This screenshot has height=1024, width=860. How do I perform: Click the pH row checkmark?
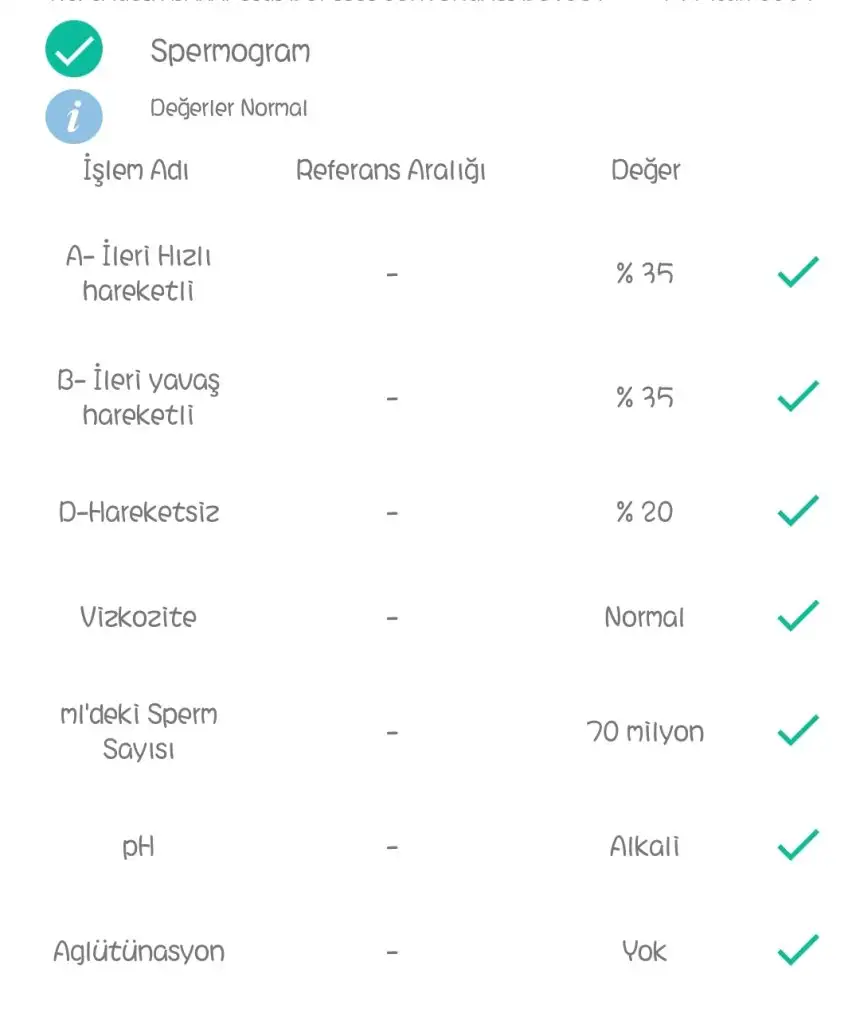[798, 846]
